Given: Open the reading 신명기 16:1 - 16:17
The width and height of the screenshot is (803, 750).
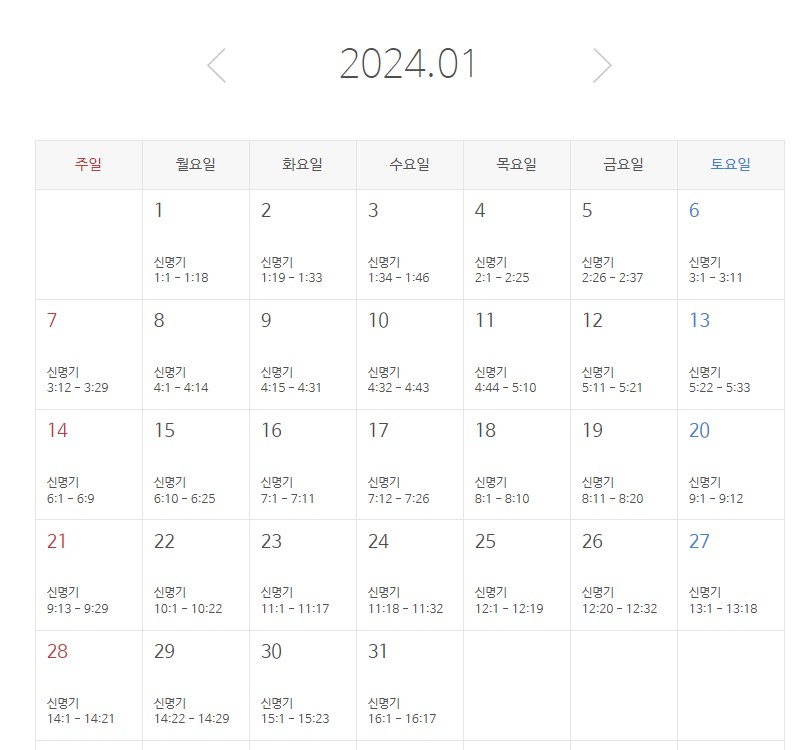Looking at the screenshot, I should tap(402, 711).
